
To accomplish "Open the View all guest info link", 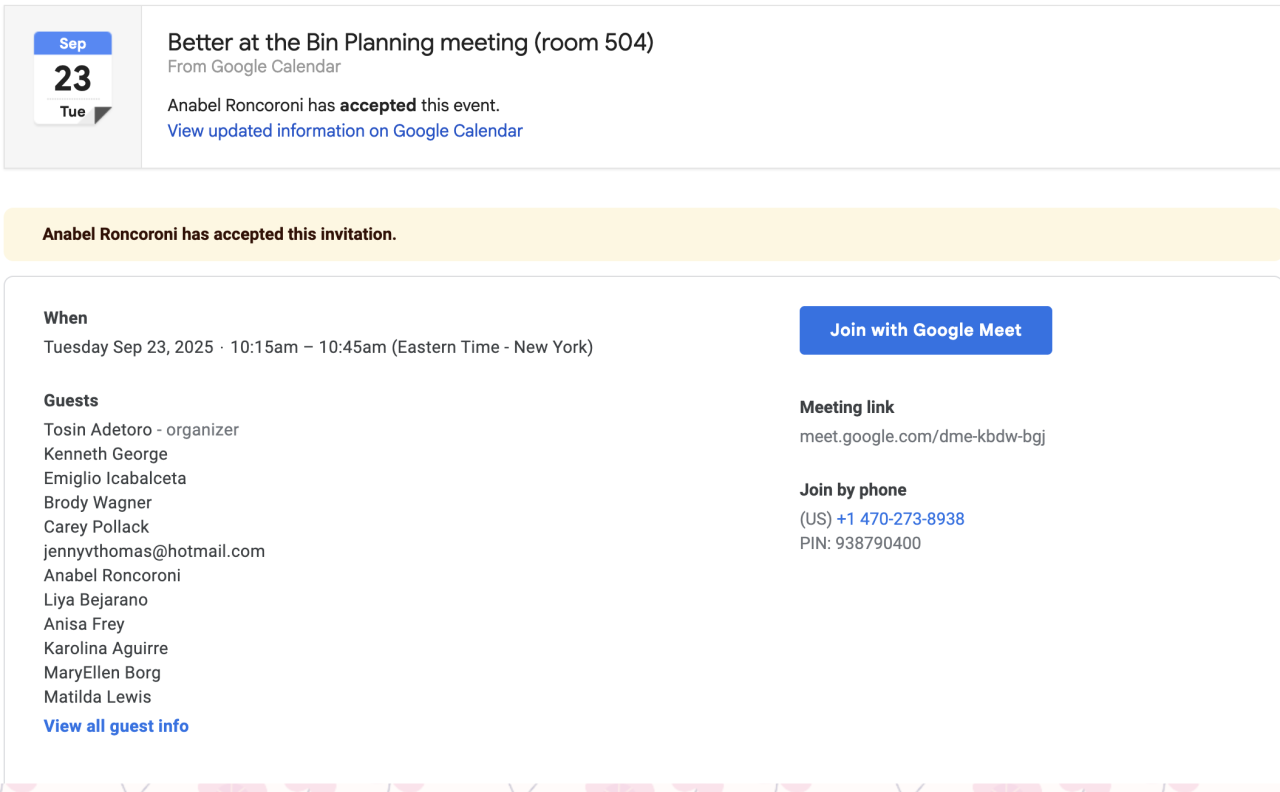I will pyautogui.click(x=116, y=726).
